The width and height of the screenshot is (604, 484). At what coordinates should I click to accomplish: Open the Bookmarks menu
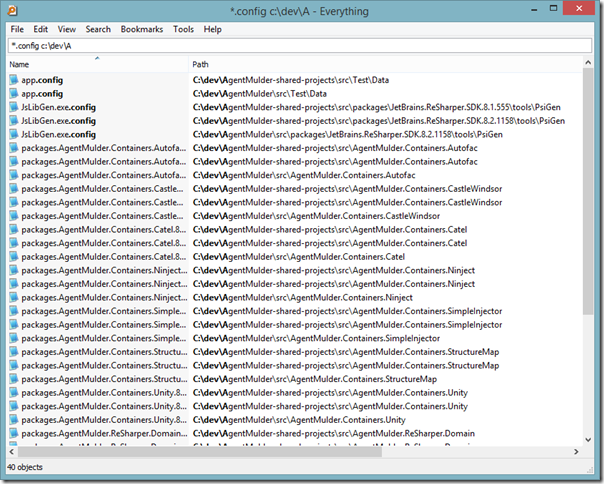click(x=142, y=29)
